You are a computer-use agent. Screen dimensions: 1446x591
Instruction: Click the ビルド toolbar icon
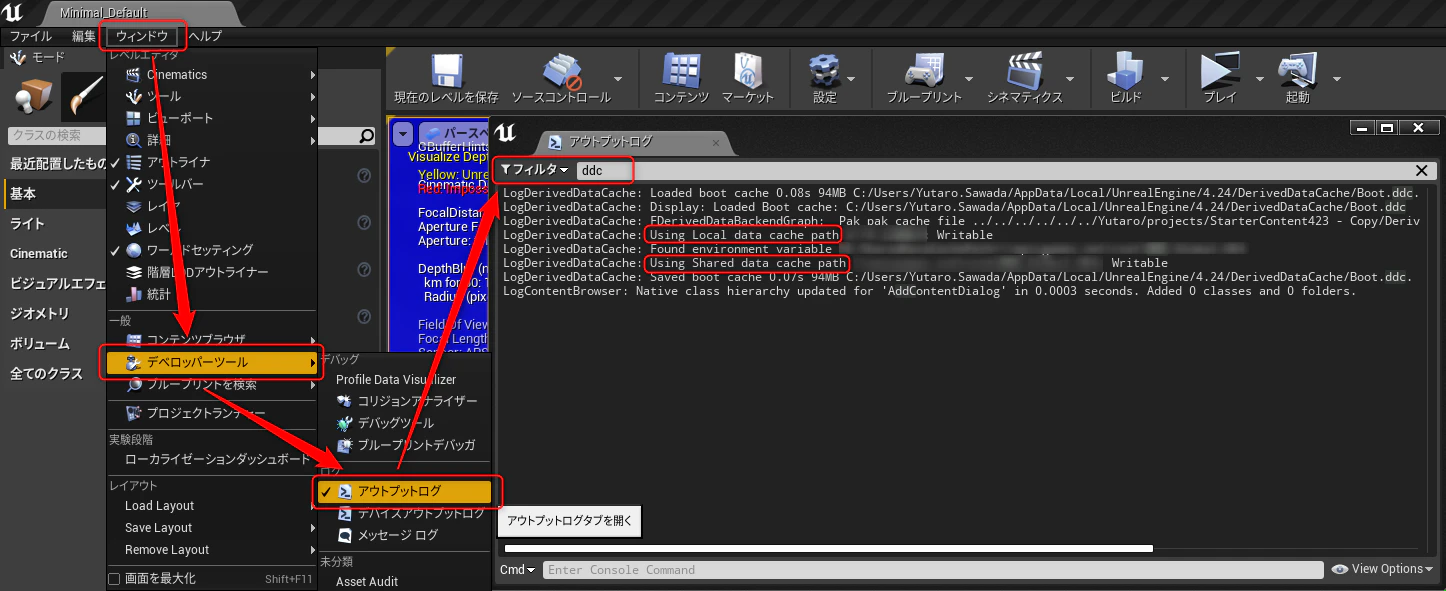[1125, 71]
